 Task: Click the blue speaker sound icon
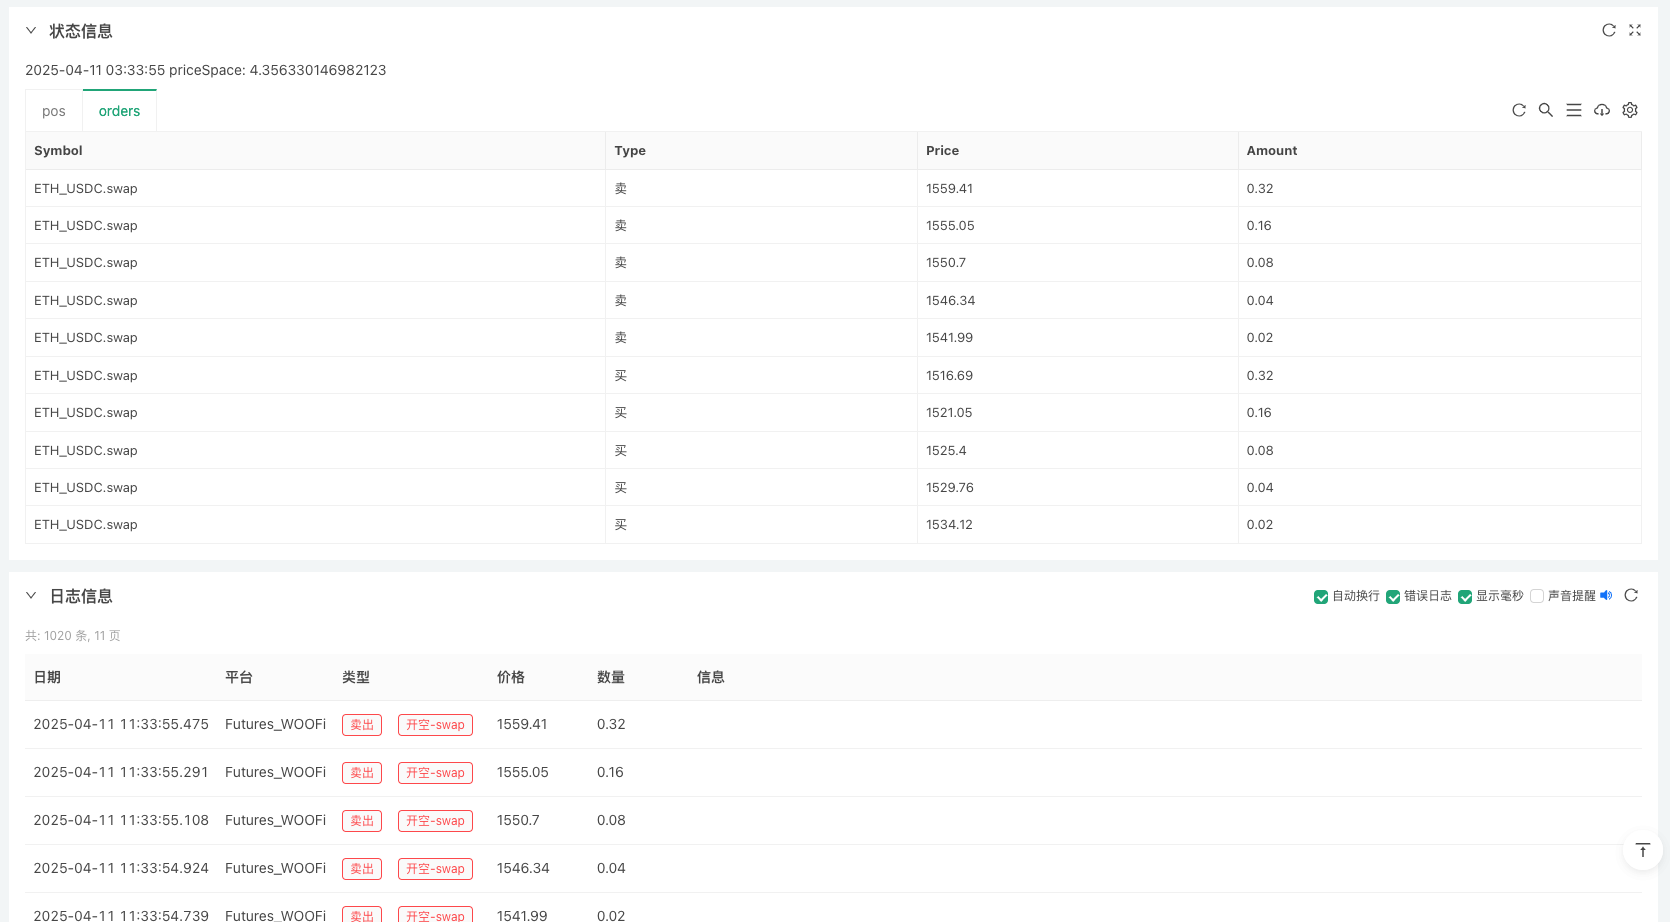point(1606,596)
